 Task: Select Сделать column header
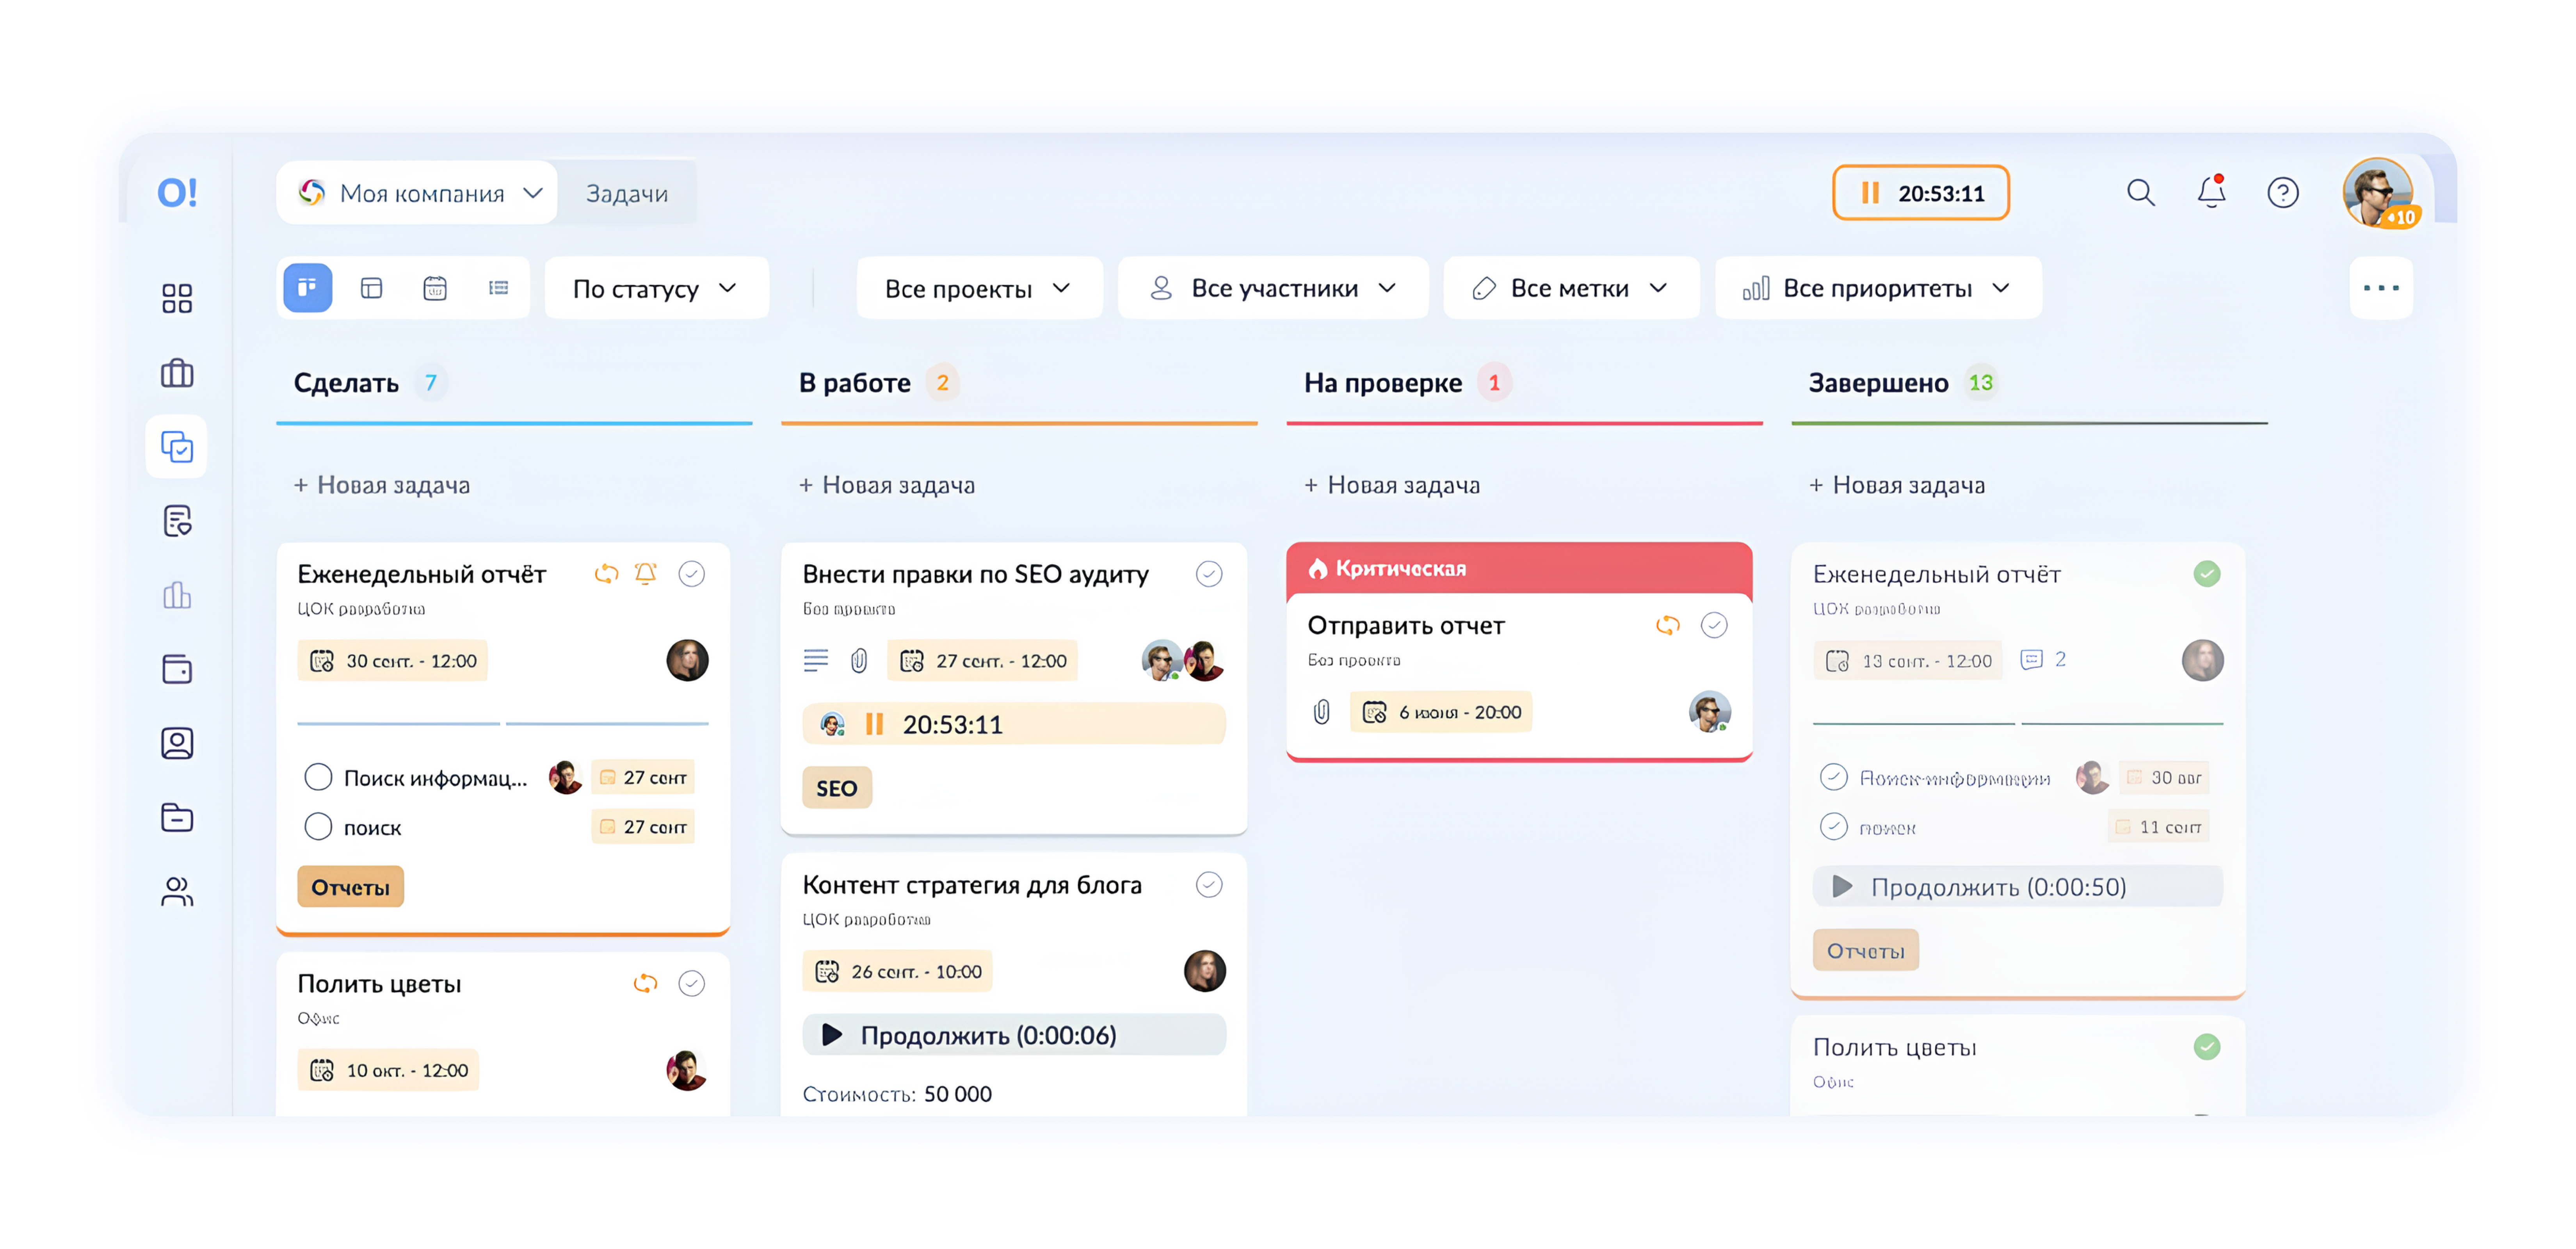tap(346, 383)
